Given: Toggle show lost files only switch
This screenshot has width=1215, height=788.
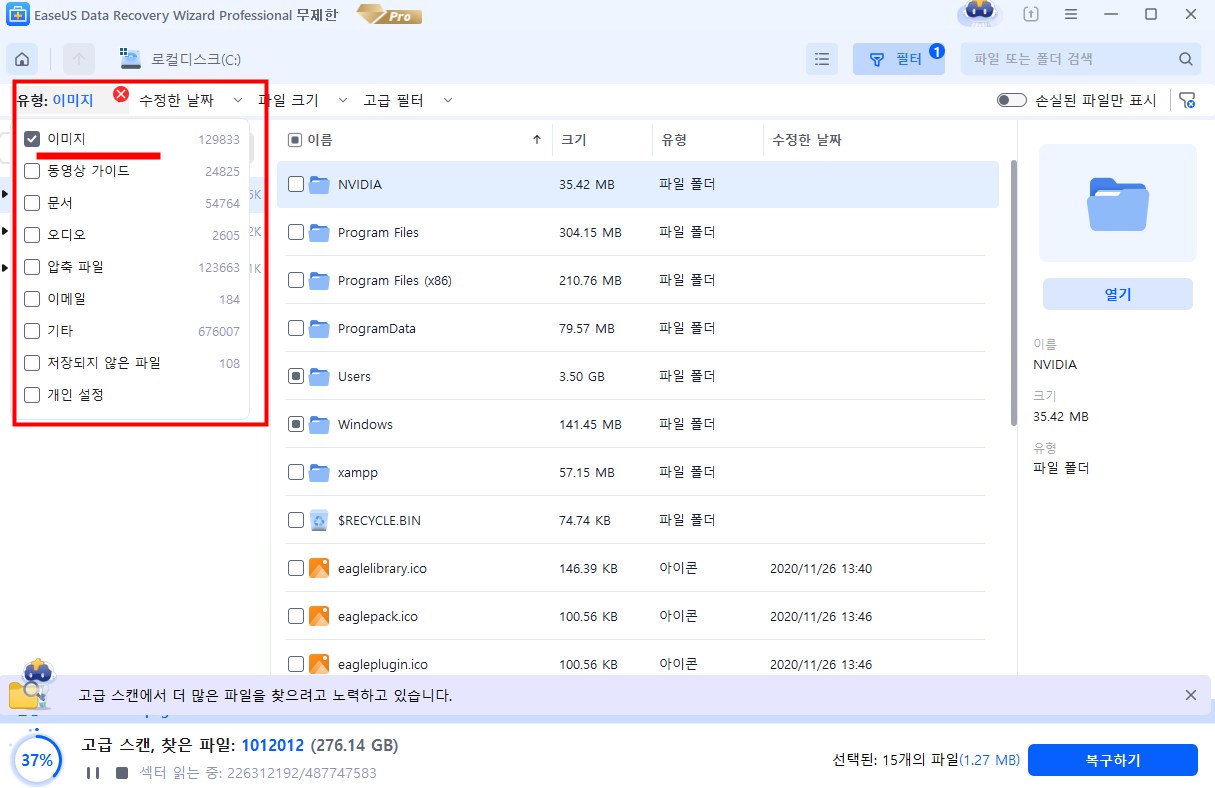Looking at the screenshot, I should (1011, 100).
